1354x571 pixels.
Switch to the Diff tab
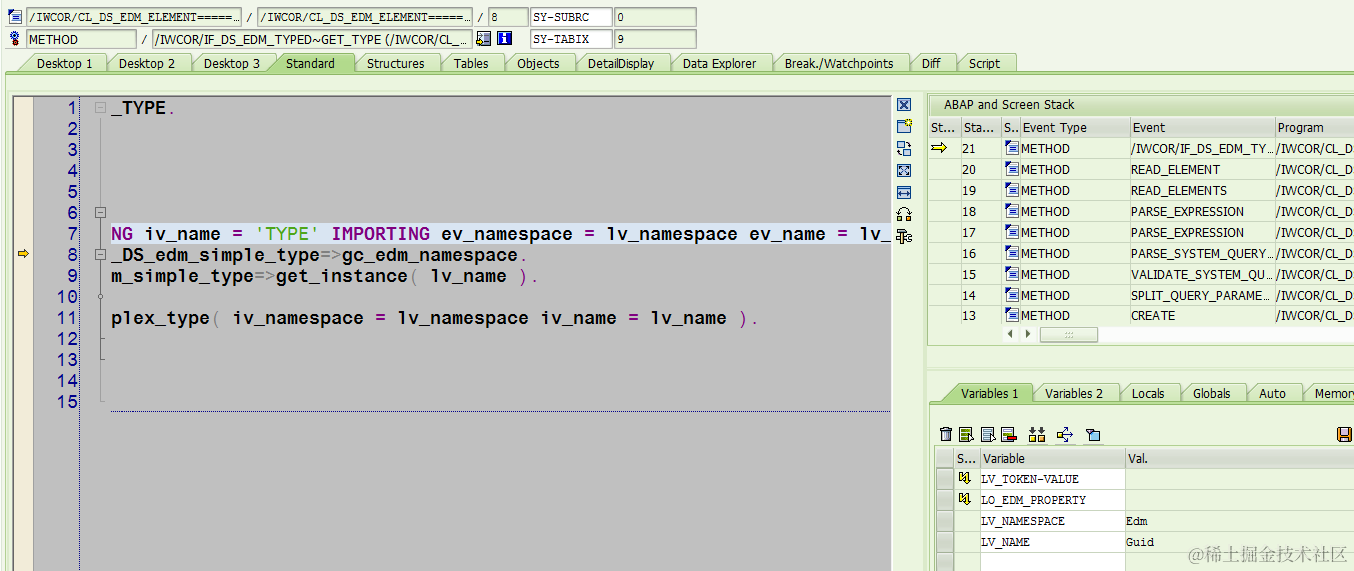coord(931,63)
